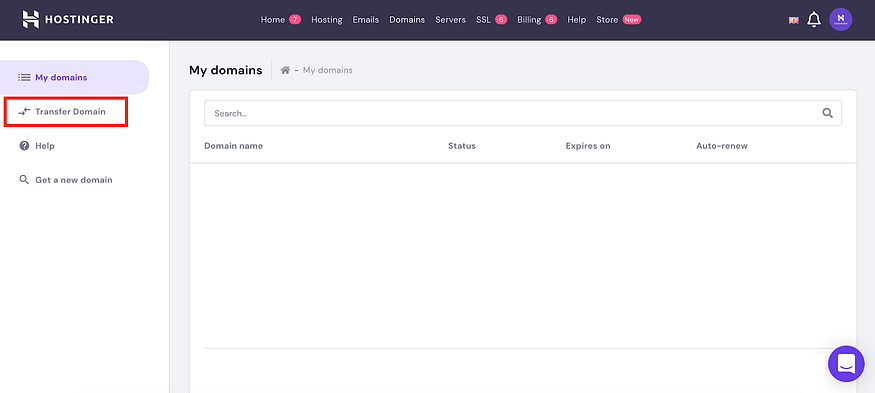The height and width of the screenshot is (393, 875).
Task: Go to Hosting in top navigation
Action: click(326, 20)
